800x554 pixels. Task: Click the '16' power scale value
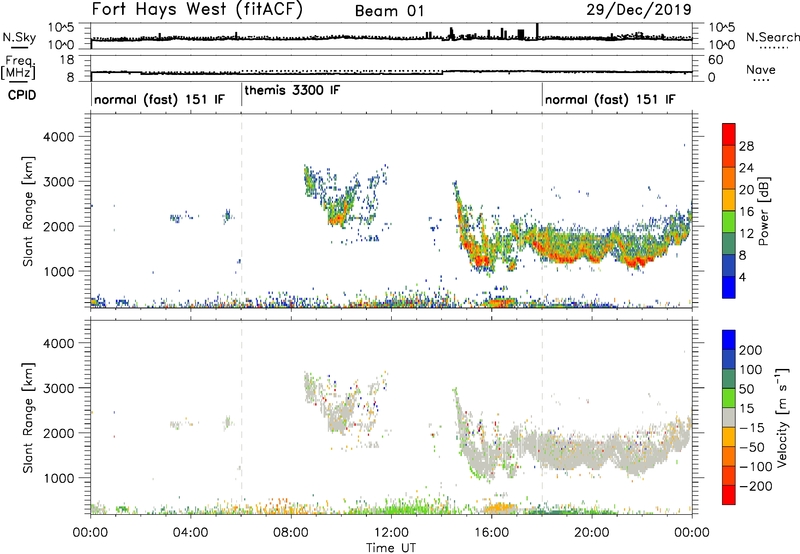746,212
